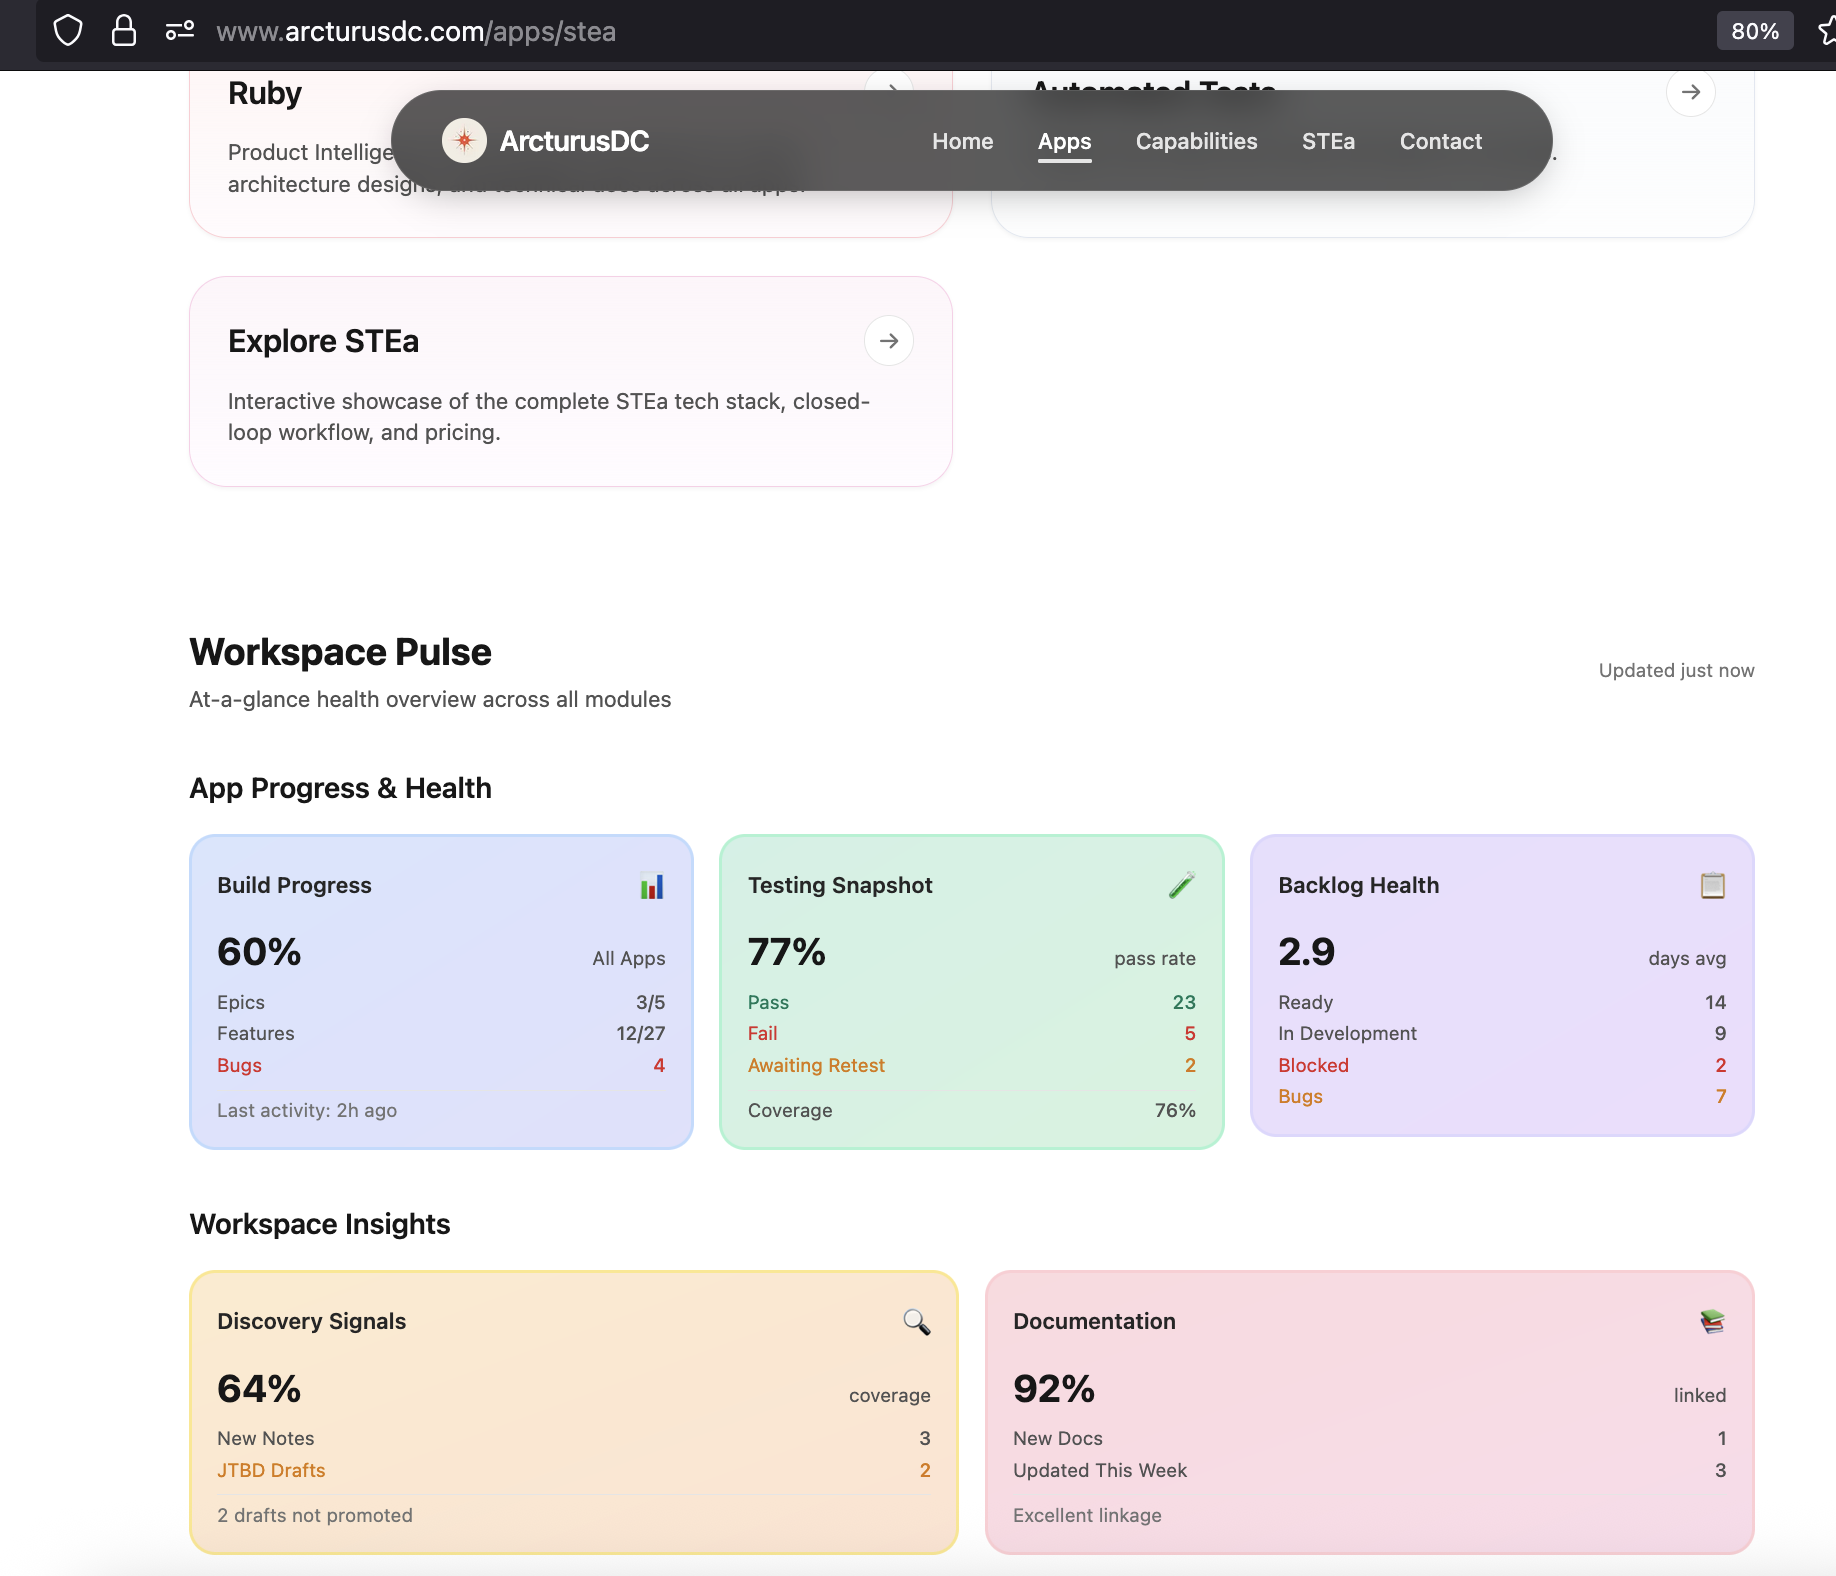Click the New Notes label
This screenshot has width=1836, height=1576.
tap(265, 1438)
